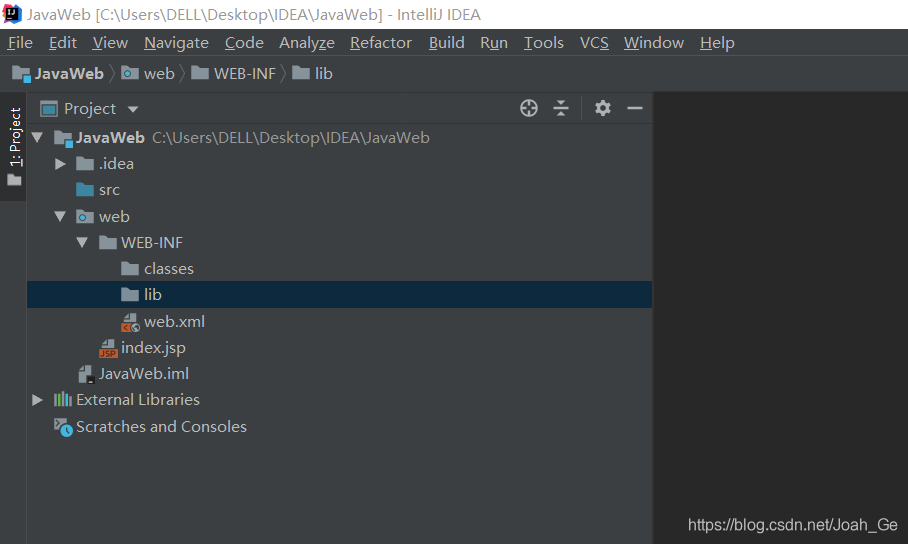This screenshot has height=544, width=908.
Task: Collapse the WEB-INF folder arrow
Action: (82, 243)
